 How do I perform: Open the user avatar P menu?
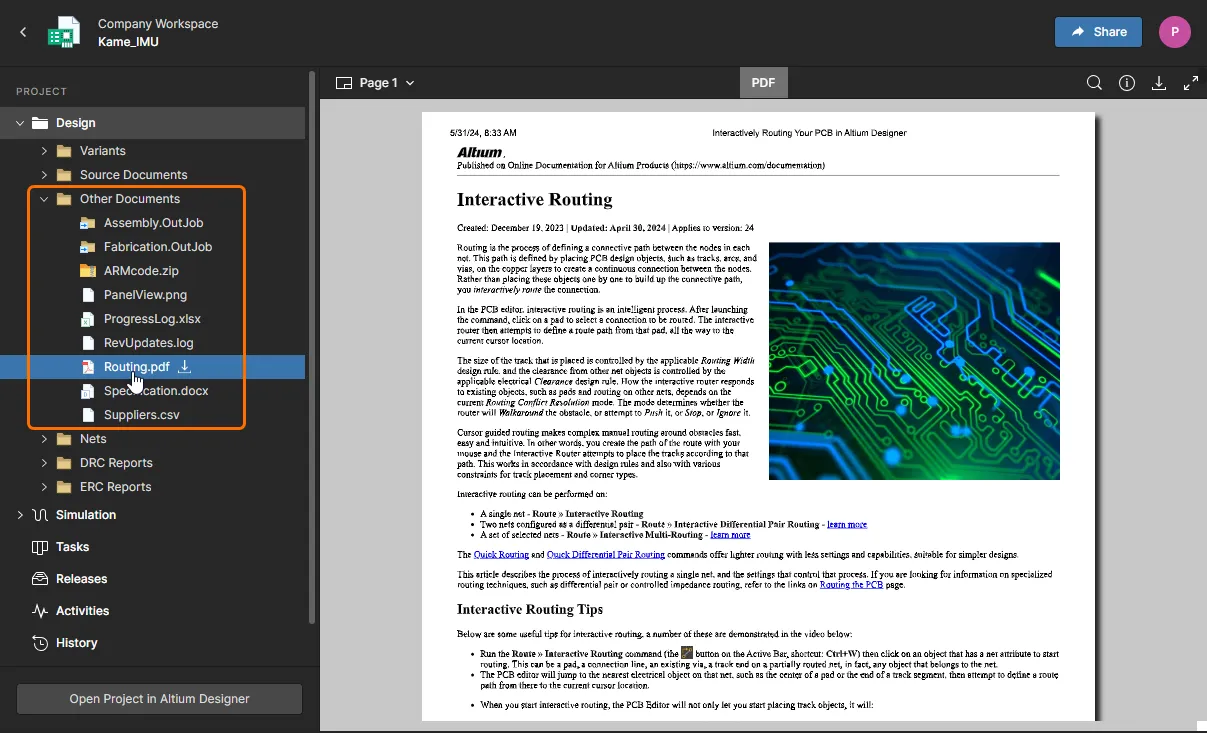[x=1174, y=32]
